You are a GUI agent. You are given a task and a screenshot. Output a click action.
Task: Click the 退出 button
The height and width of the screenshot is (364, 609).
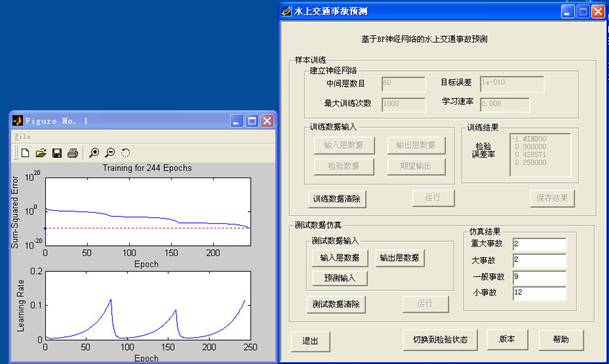tap(310, 341)
